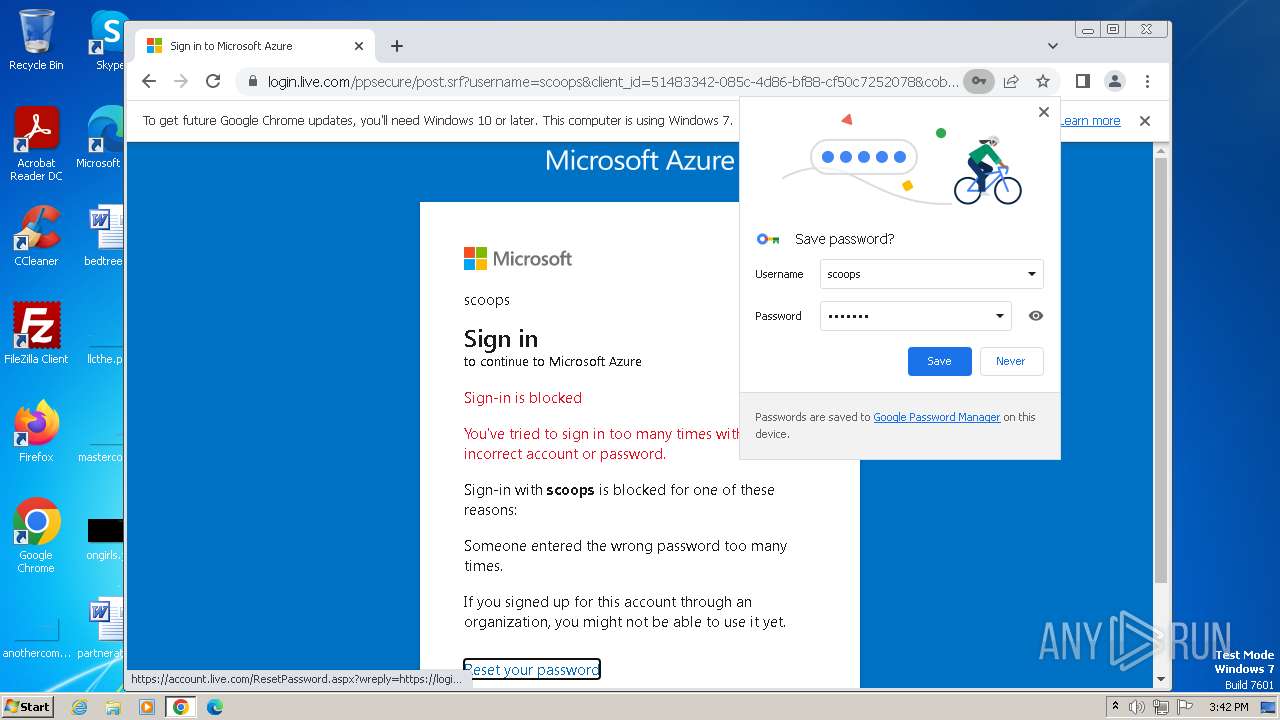Open the Firefox desktop icon
The width and height of the screenshot is (1280, 720).
36,431
